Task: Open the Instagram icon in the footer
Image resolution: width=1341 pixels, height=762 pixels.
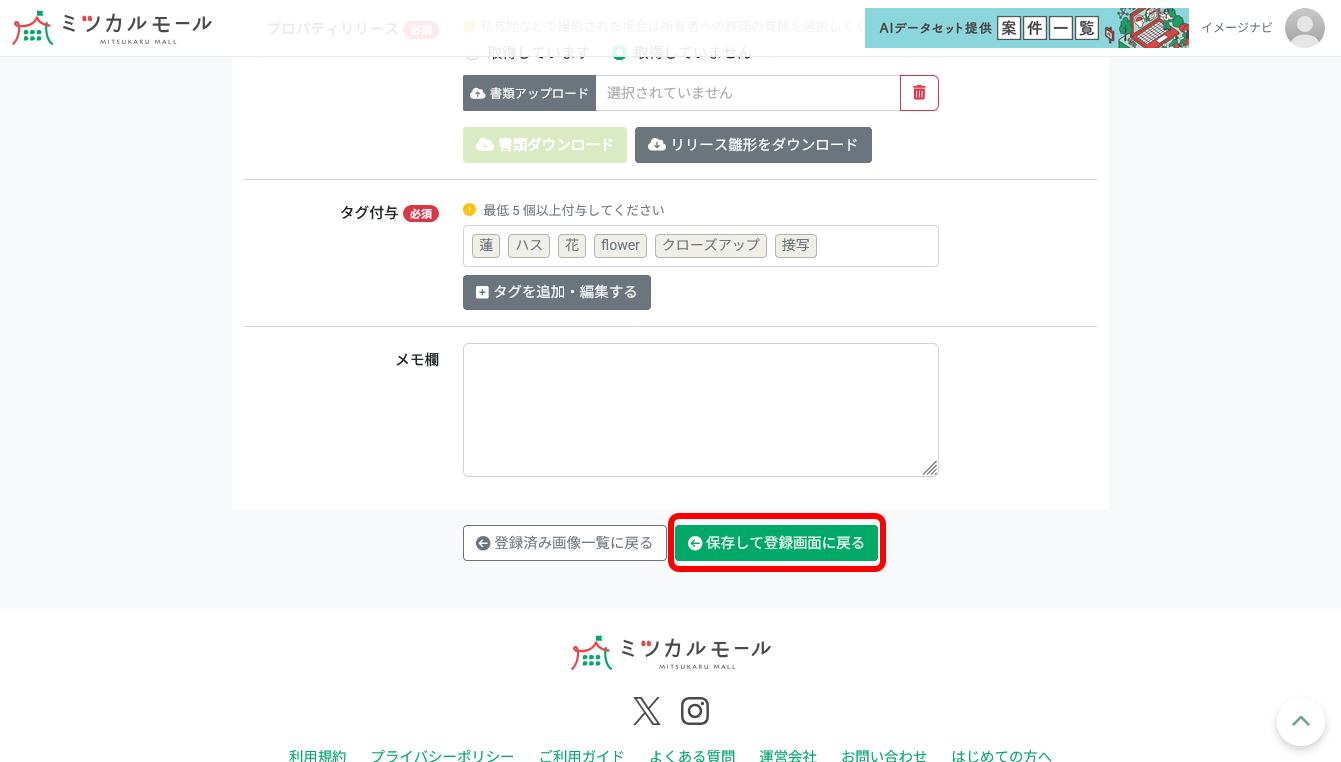Action: point(695,711)
